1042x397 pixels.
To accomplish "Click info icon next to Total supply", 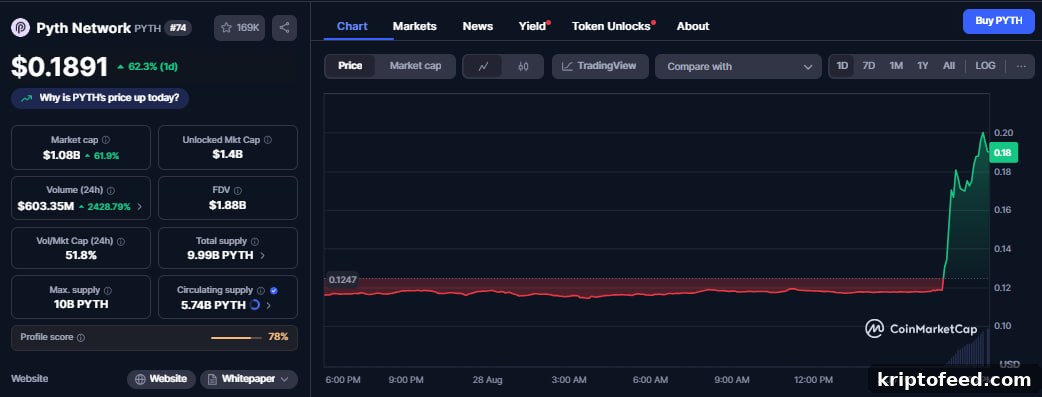I will tap(255, 241).
